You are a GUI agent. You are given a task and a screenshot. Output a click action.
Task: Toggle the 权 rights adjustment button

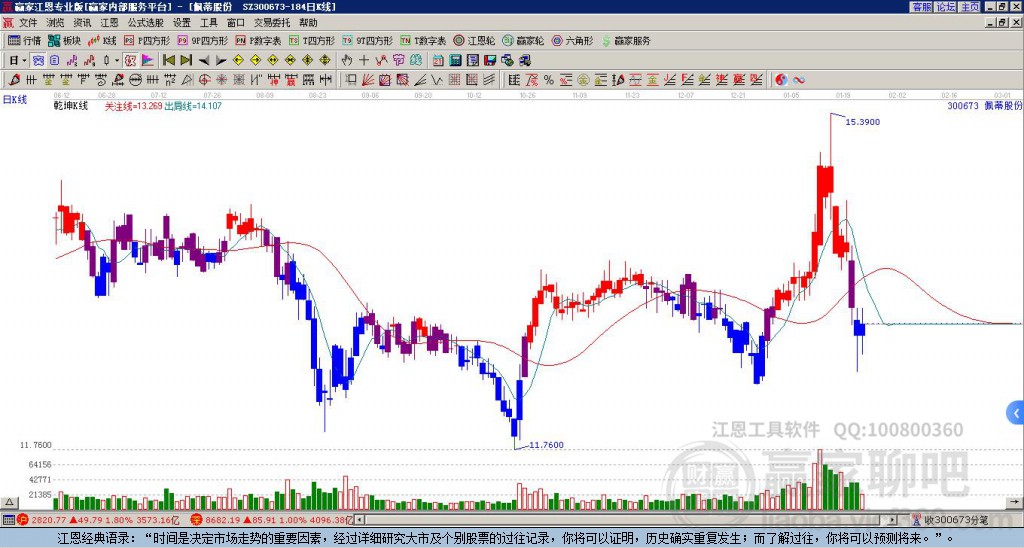[x=130, y=61]
